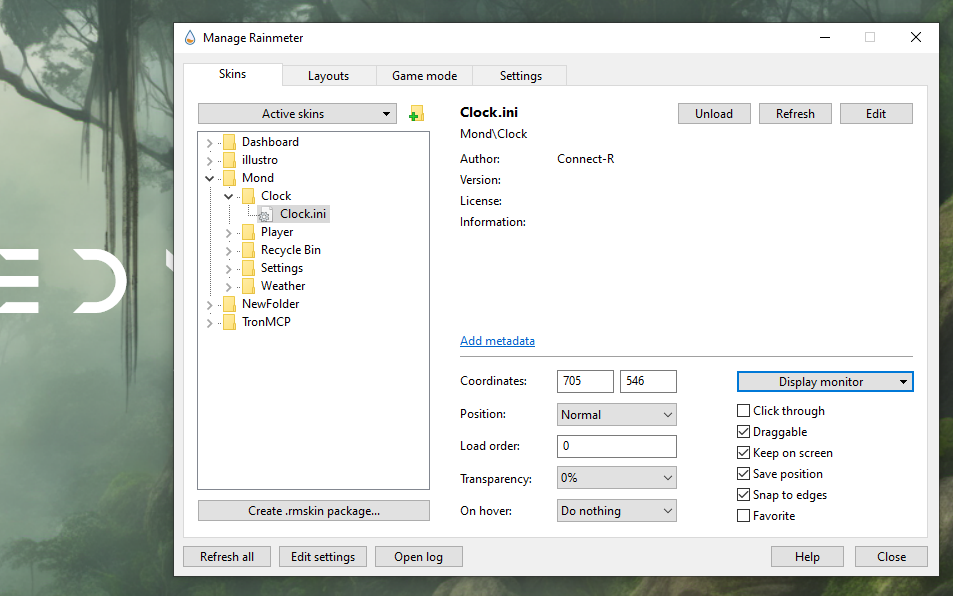Disable the Draggable checkbox
The image size is (953, 596).
pyautogui.click(x=743, y=432)
